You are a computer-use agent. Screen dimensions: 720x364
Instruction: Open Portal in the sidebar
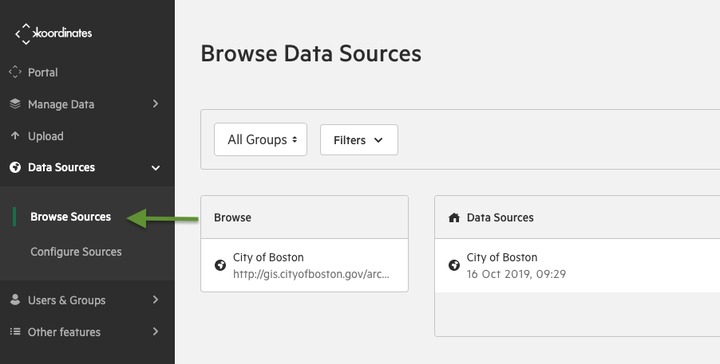pos(43,73)
